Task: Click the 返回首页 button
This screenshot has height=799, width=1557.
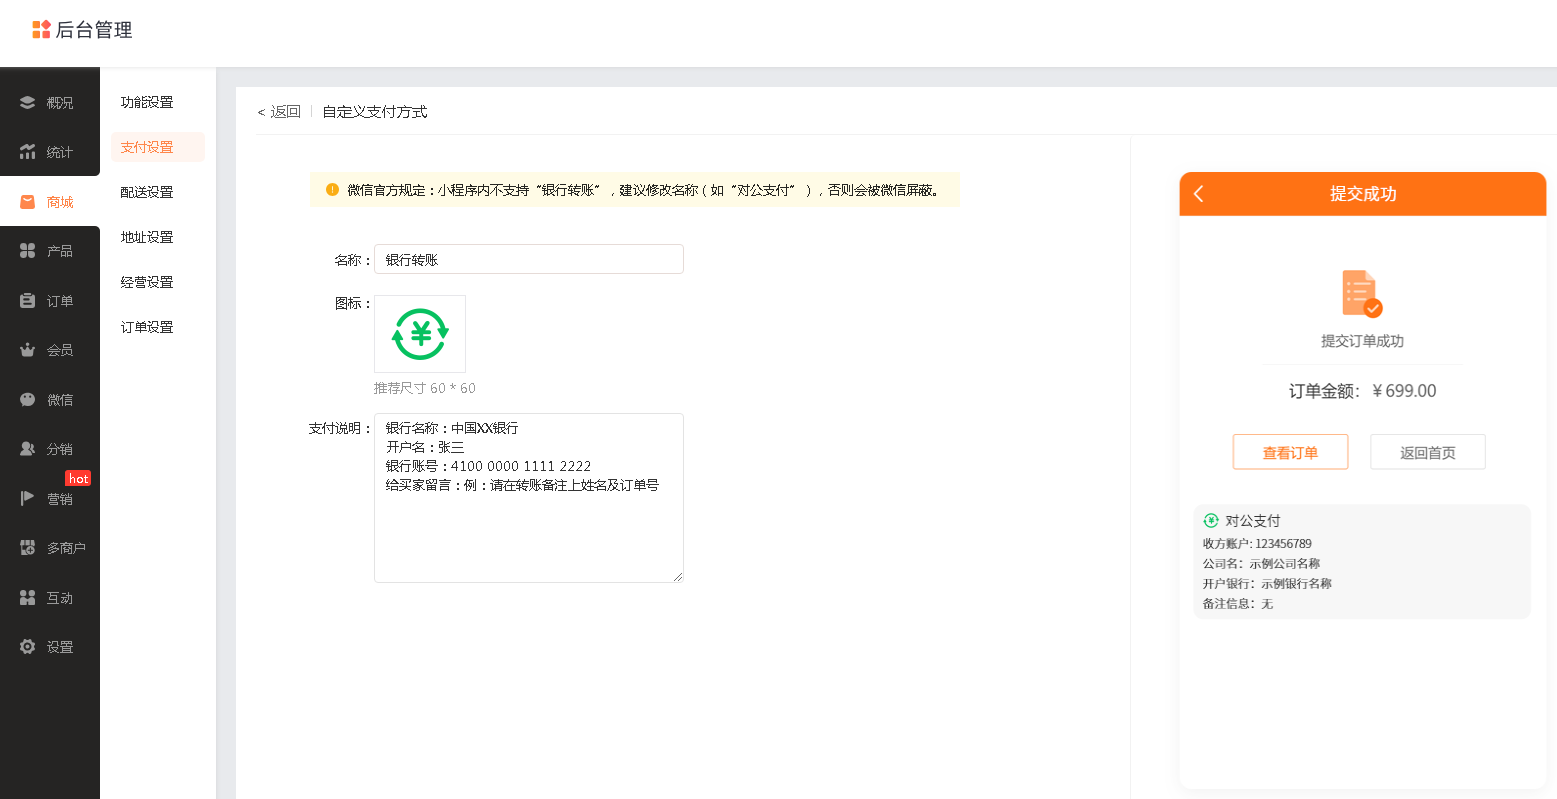Action: click(1427, 452)
